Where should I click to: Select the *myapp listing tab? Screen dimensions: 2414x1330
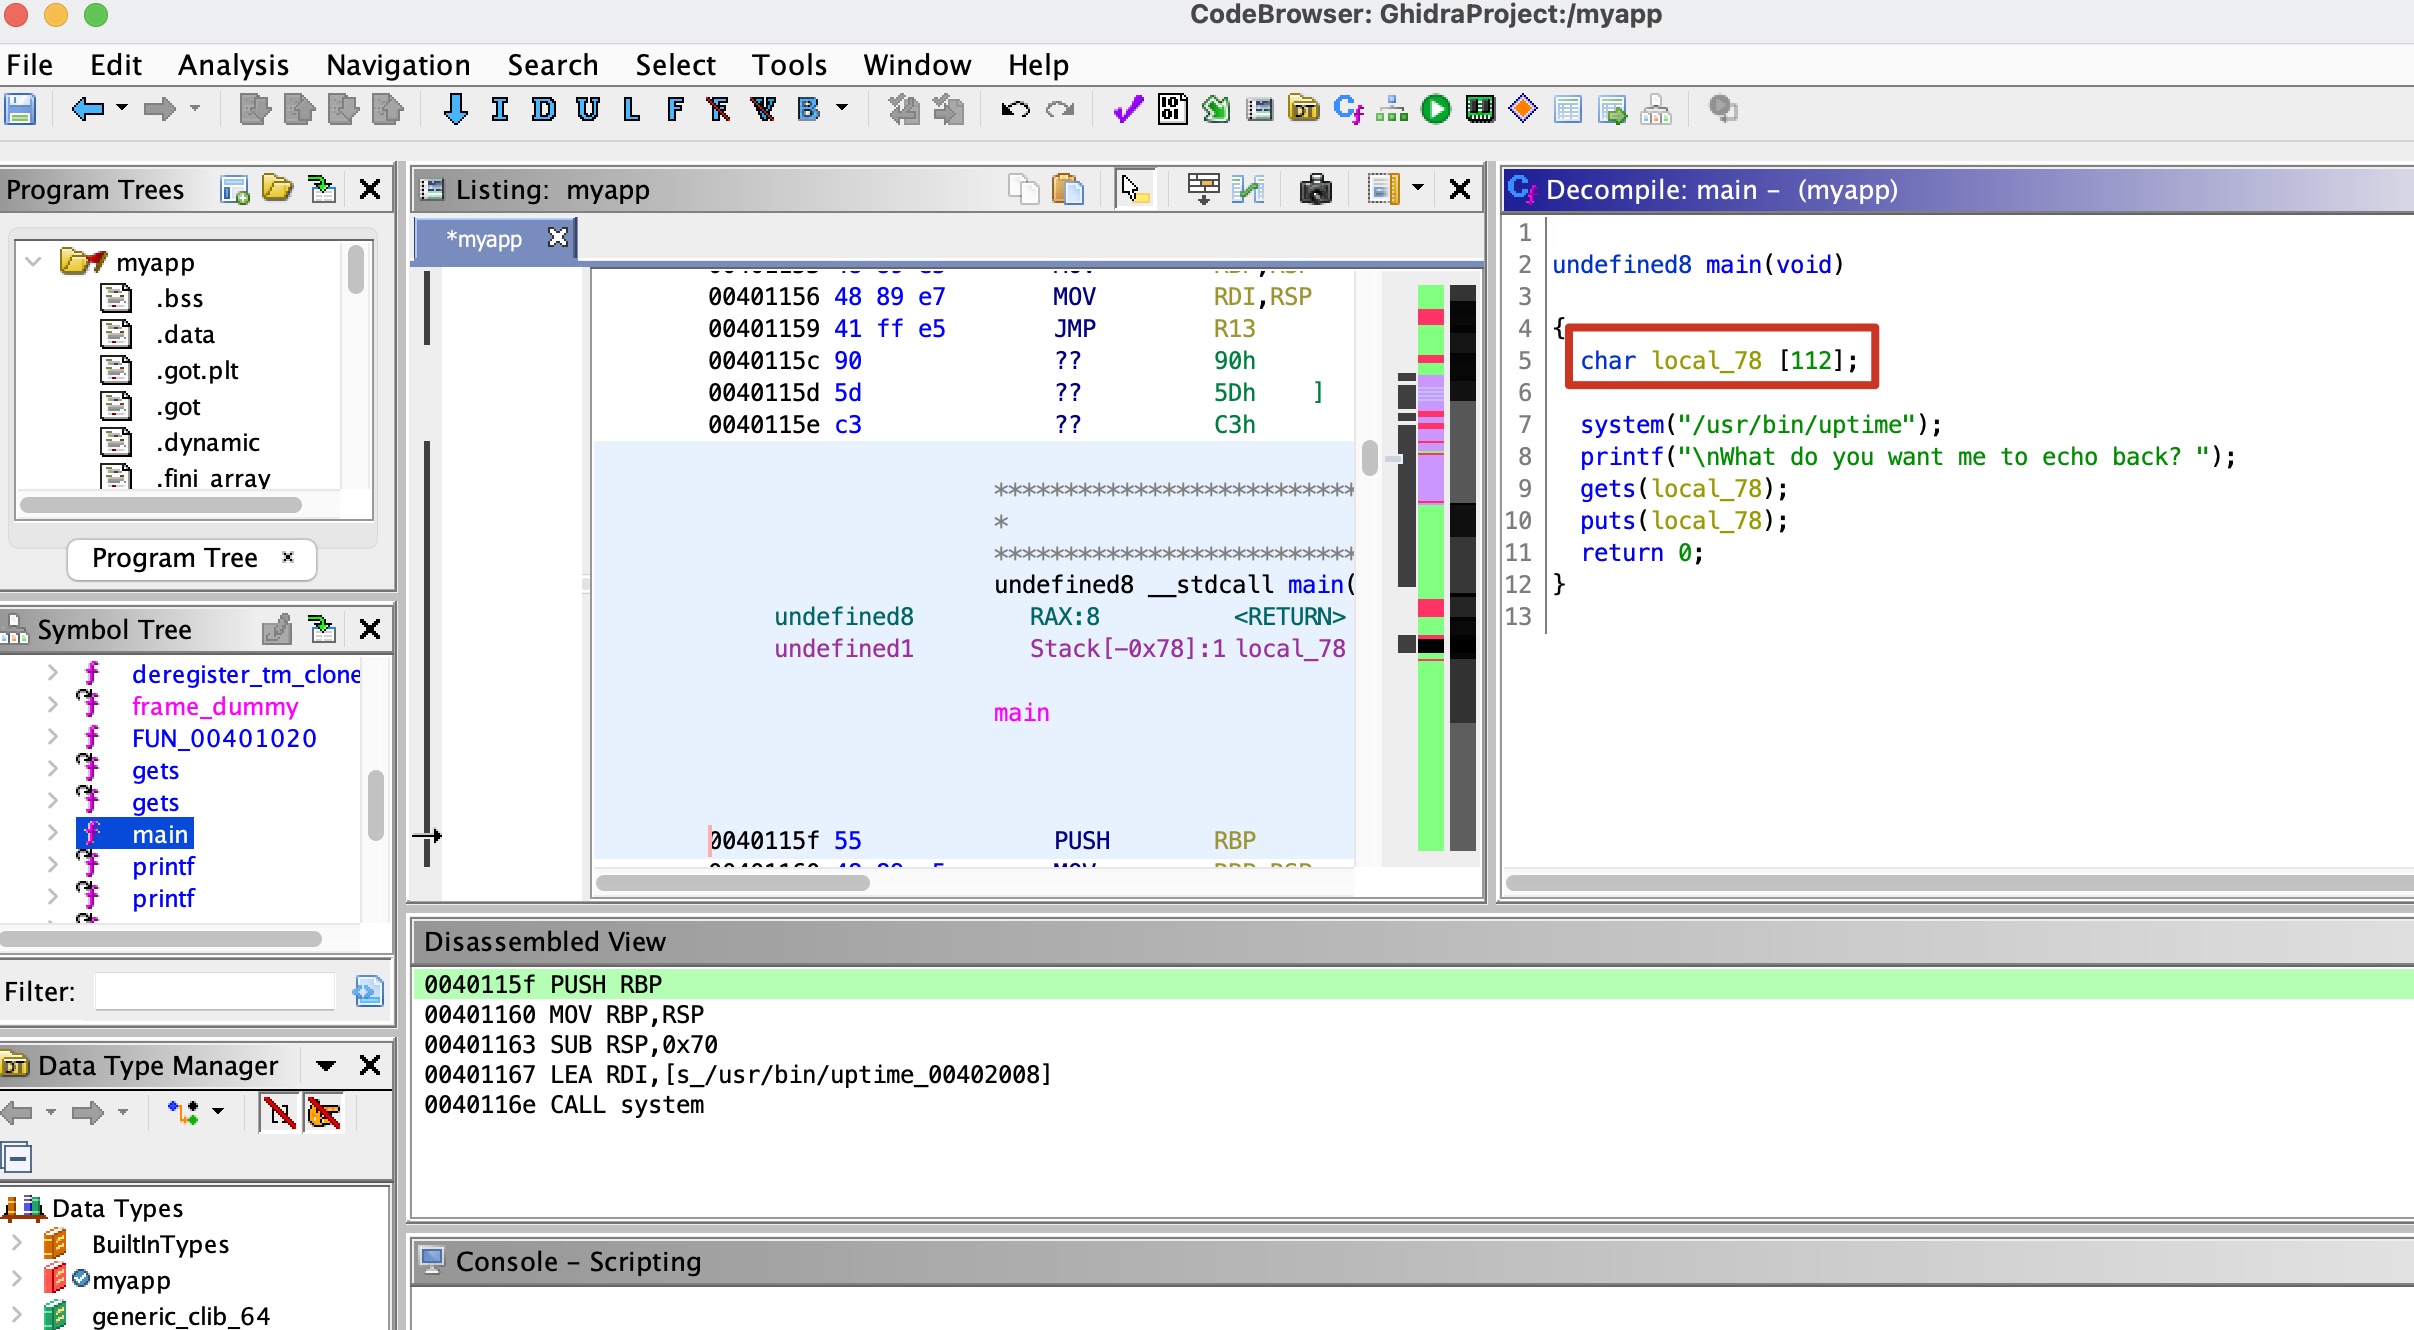tap(485, 239)
